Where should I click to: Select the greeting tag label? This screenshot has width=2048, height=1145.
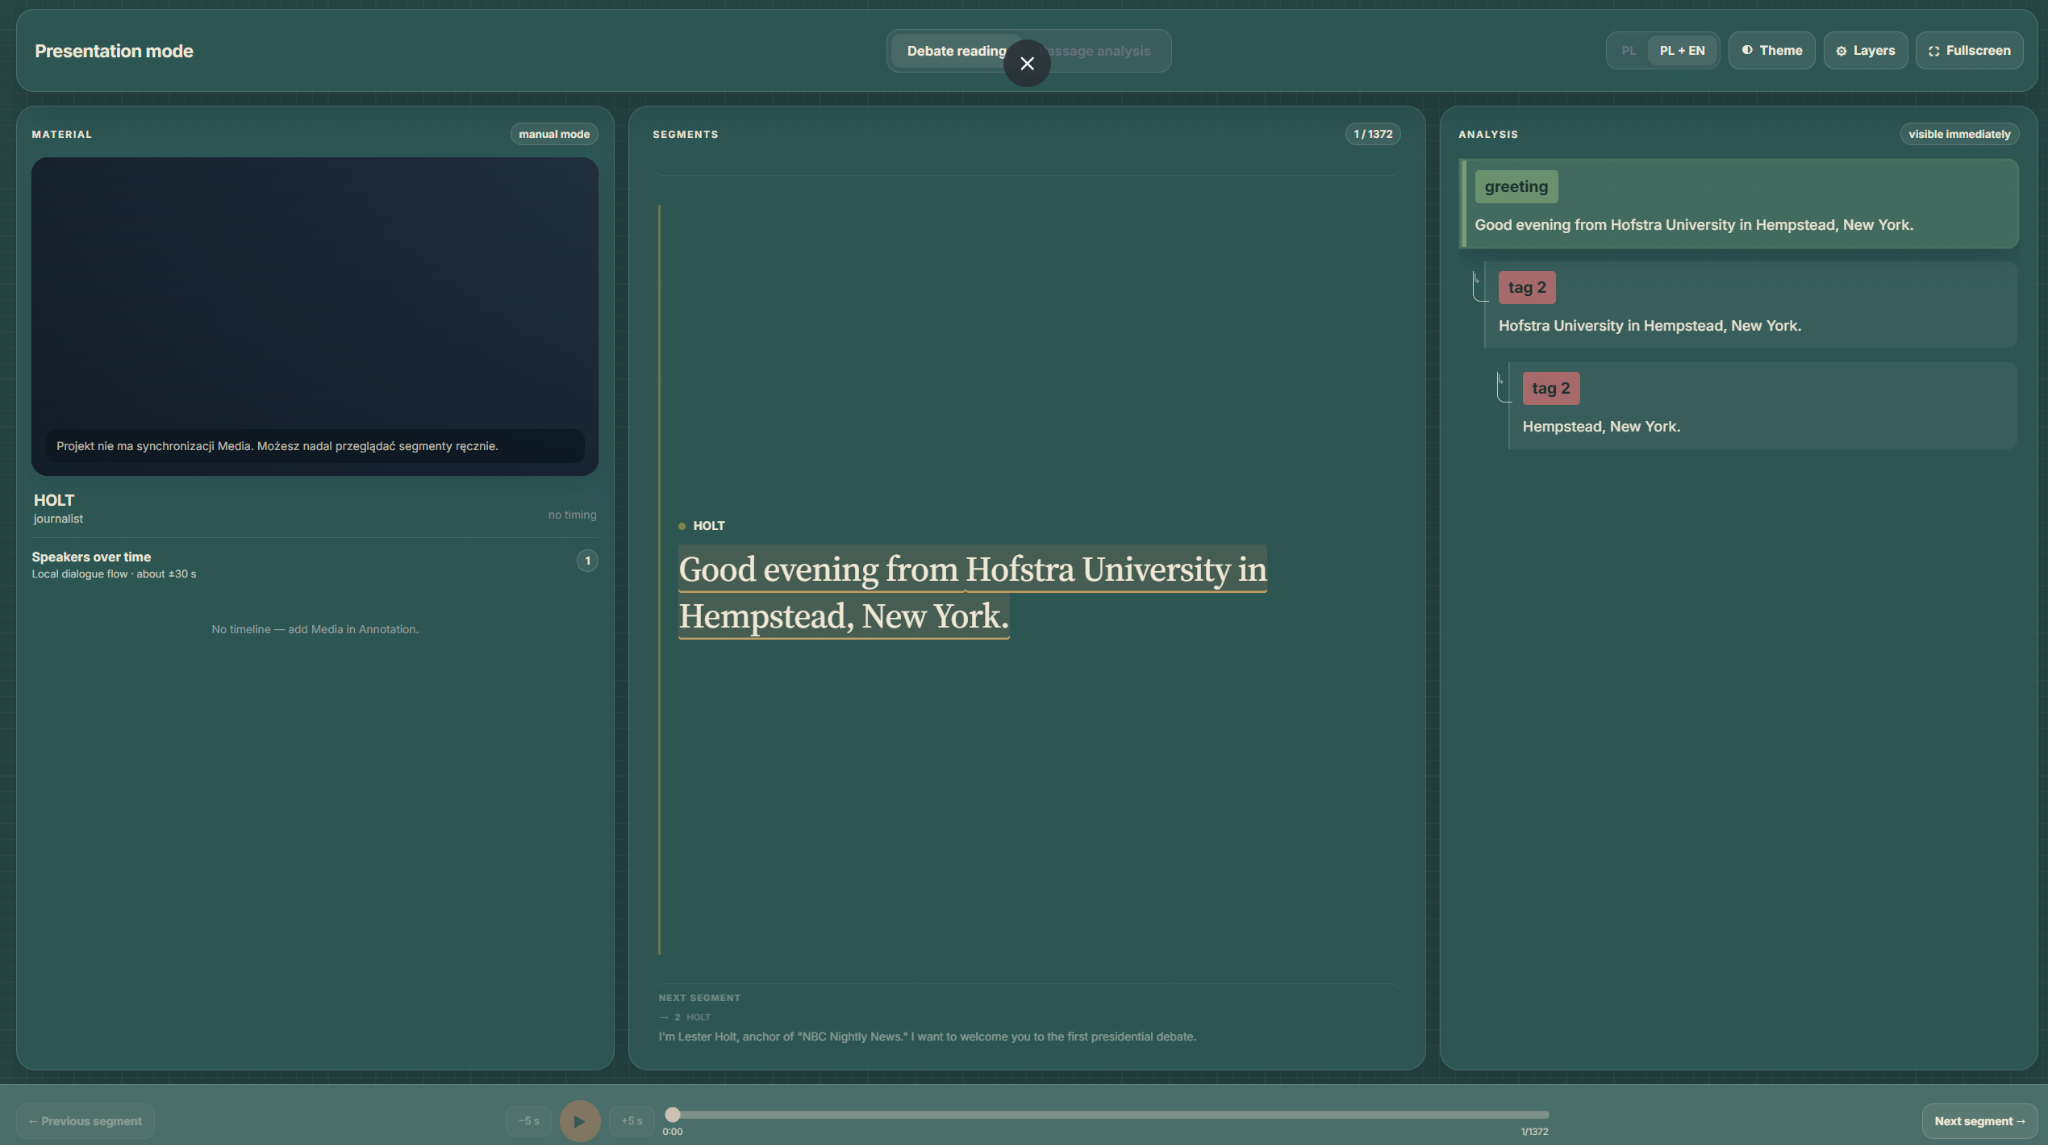(x=1516, y=186)
